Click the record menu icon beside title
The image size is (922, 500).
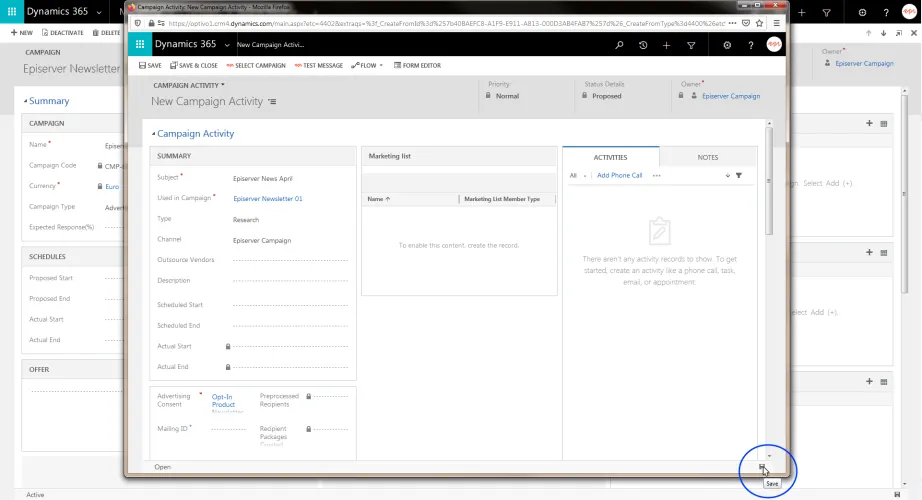[272, 101]
